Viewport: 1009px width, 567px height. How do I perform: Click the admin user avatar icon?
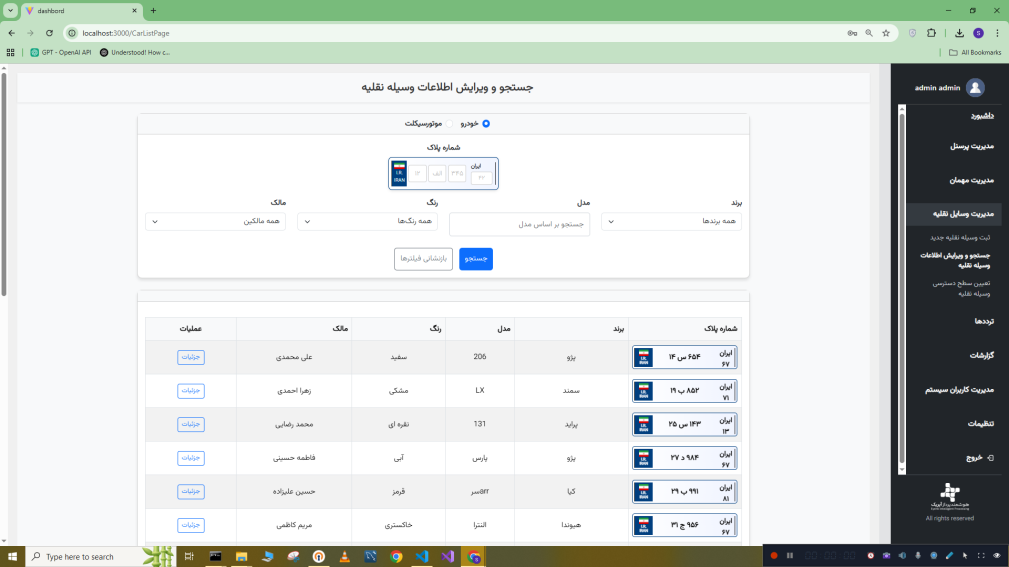(x=975, y=88)
